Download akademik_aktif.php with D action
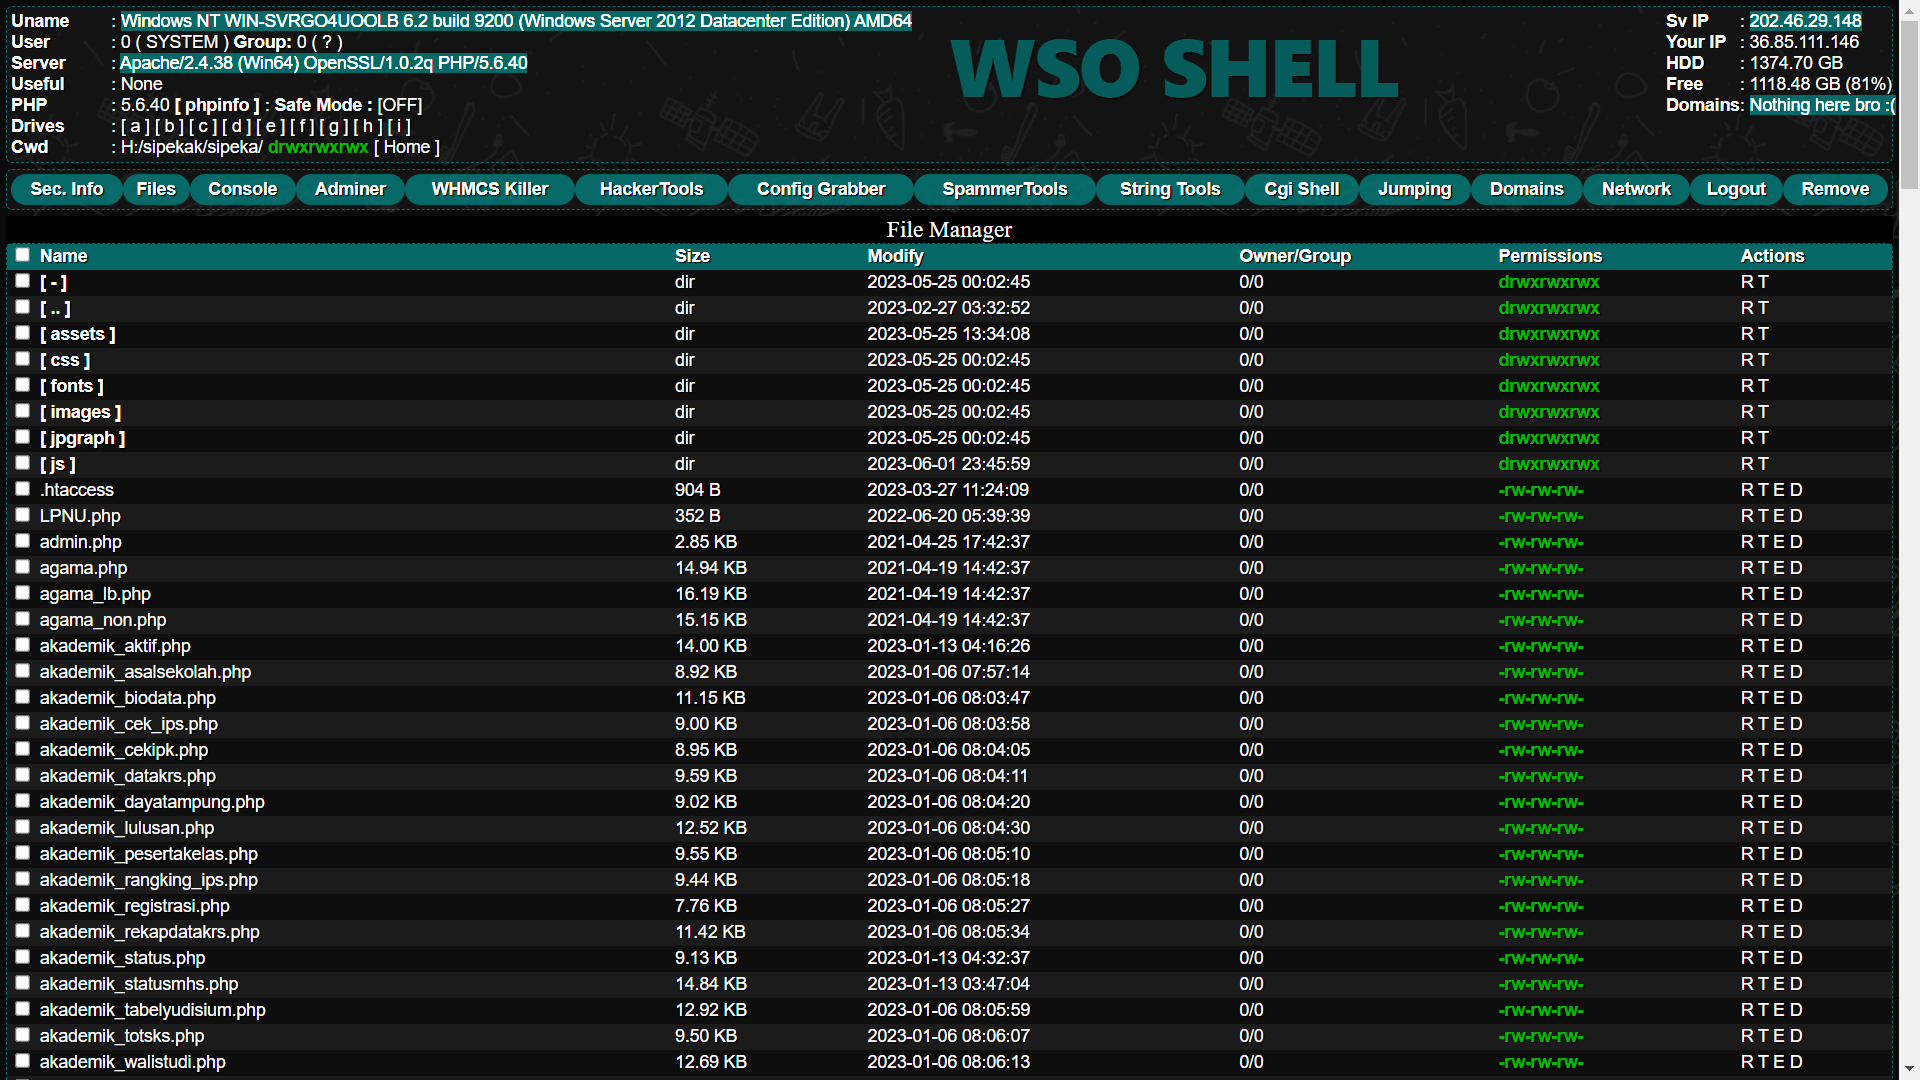Viewport: 1920px width, 1080px height. (x=1796, y=646)
